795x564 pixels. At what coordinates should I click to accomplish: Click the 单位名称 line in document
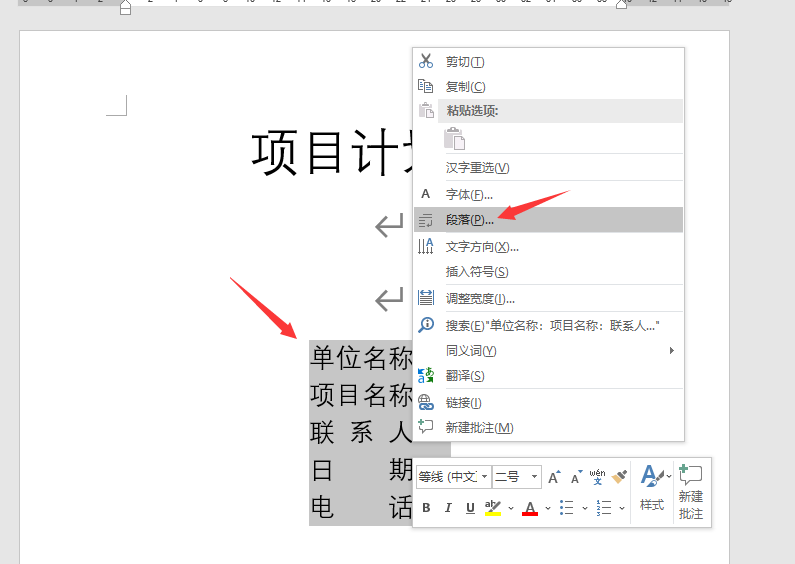pos(362,358)
